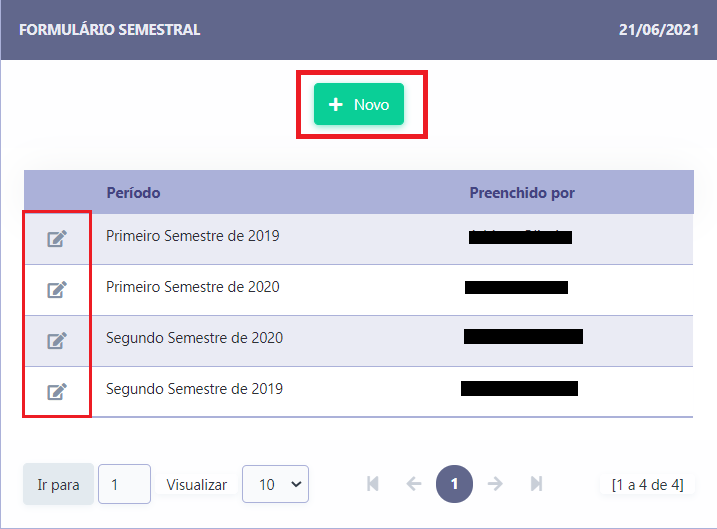
Task: Edit the Segundo Semestre de 2020 entry
Action: (x=57, y=341)
